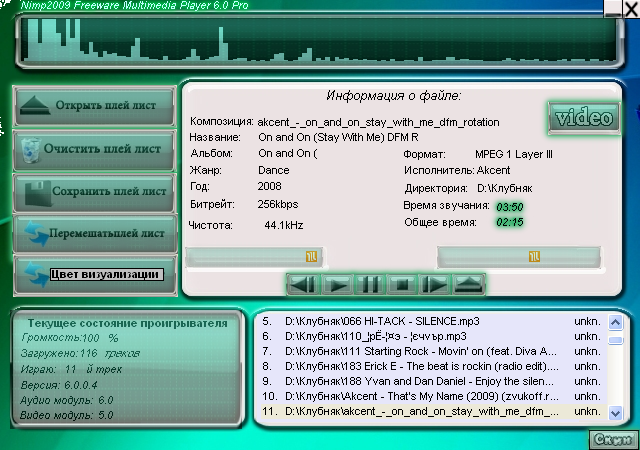Minimize the Nimp2009 player window
This screenshot has height=450, width=640.
(613, 9)
